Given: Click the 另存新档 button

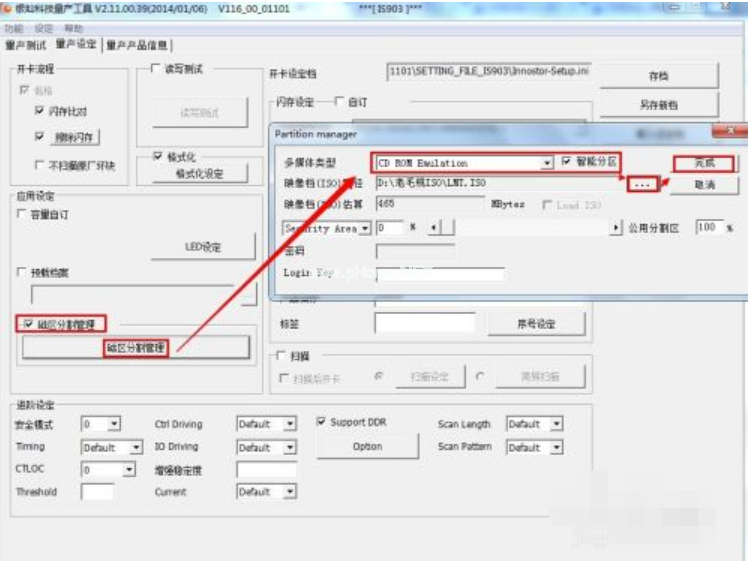Looking at the screenshot, I should click(658, 105).
